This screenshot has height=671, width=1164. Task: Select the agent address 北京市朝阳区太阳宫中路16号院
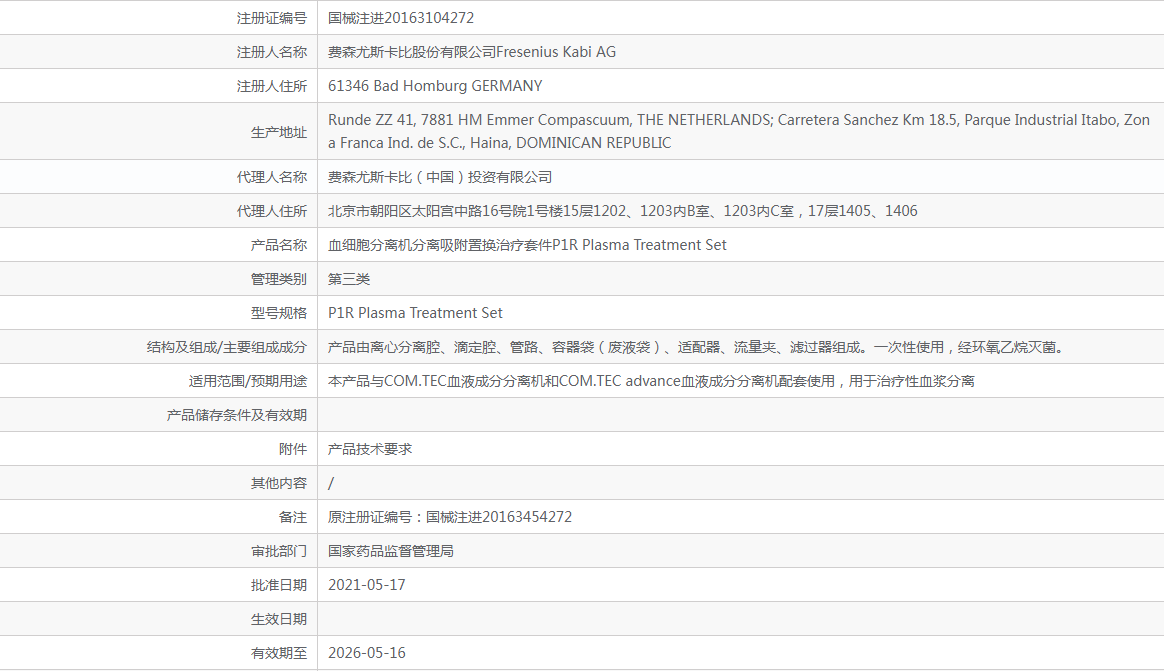(623, 212)
